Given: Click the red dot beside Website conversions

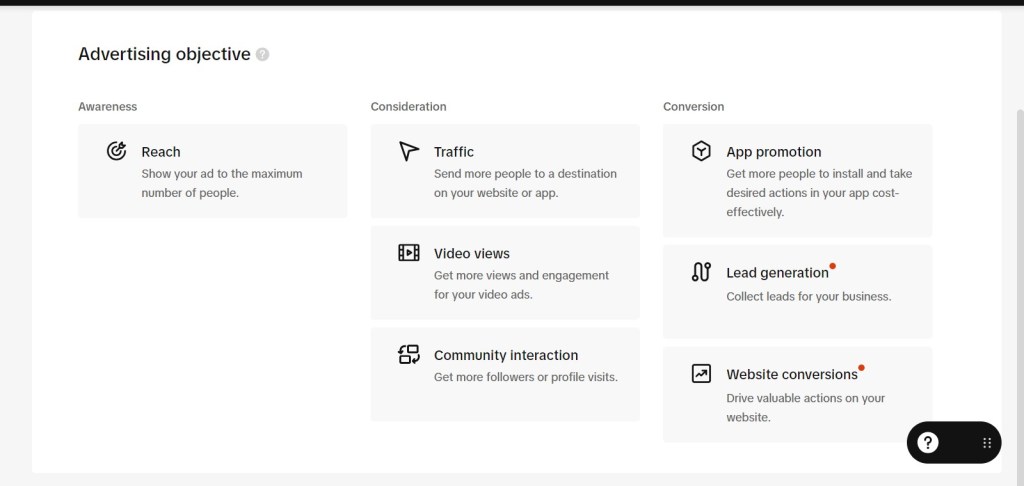Looking at the screenshot, I should 862,367.
